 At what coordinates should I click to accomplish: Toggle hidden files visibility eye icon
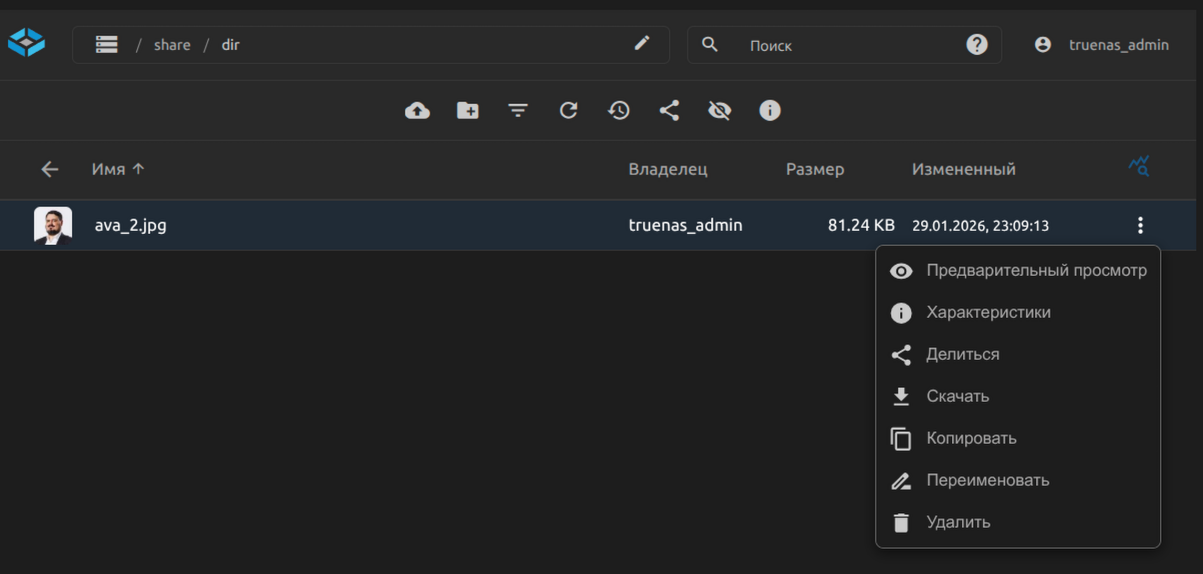(x=719, y=111)
